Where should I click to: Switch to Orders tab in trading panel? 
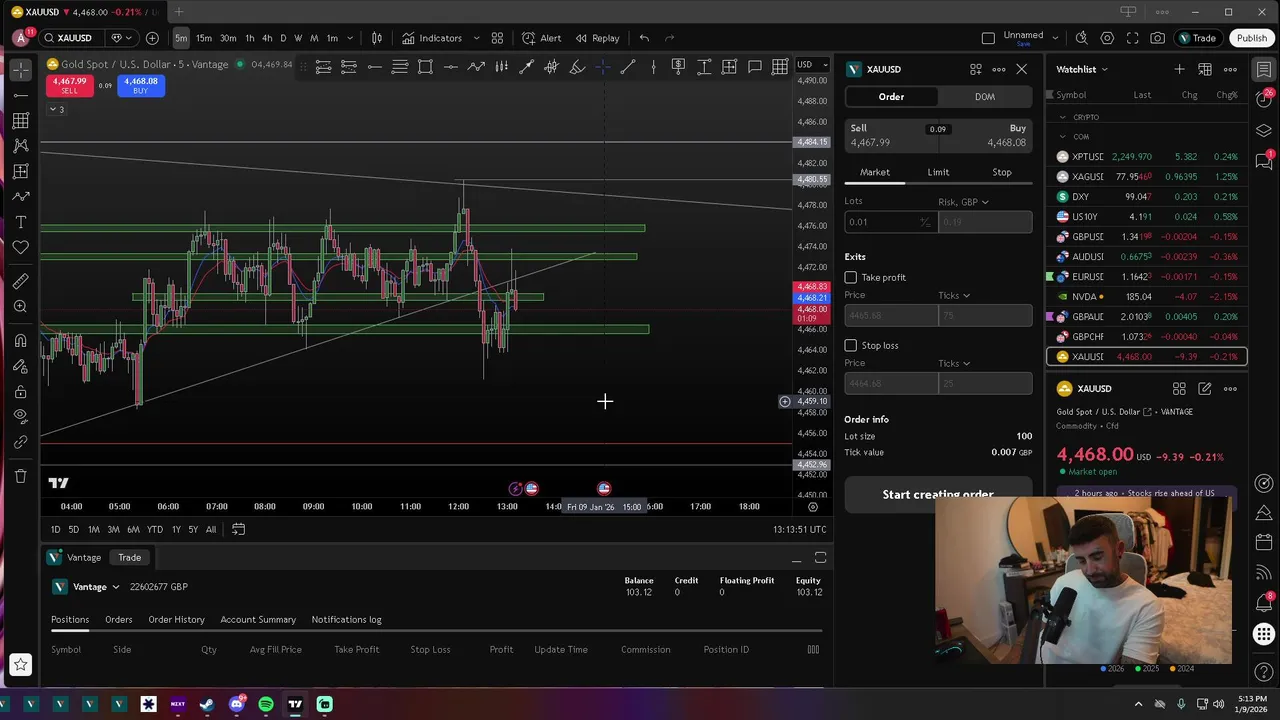[118, 620]
